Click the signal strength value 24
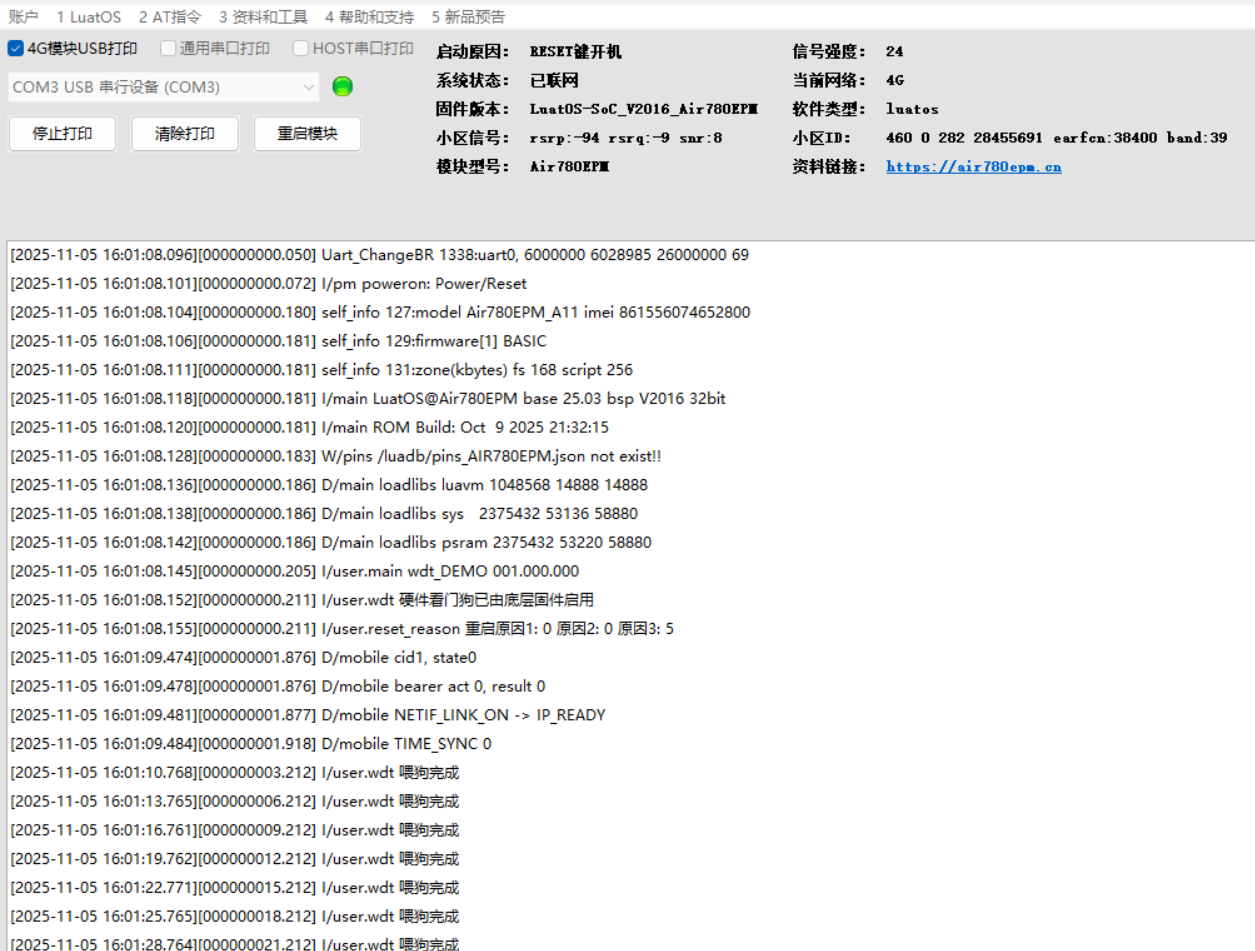 [x=894, y=52]
